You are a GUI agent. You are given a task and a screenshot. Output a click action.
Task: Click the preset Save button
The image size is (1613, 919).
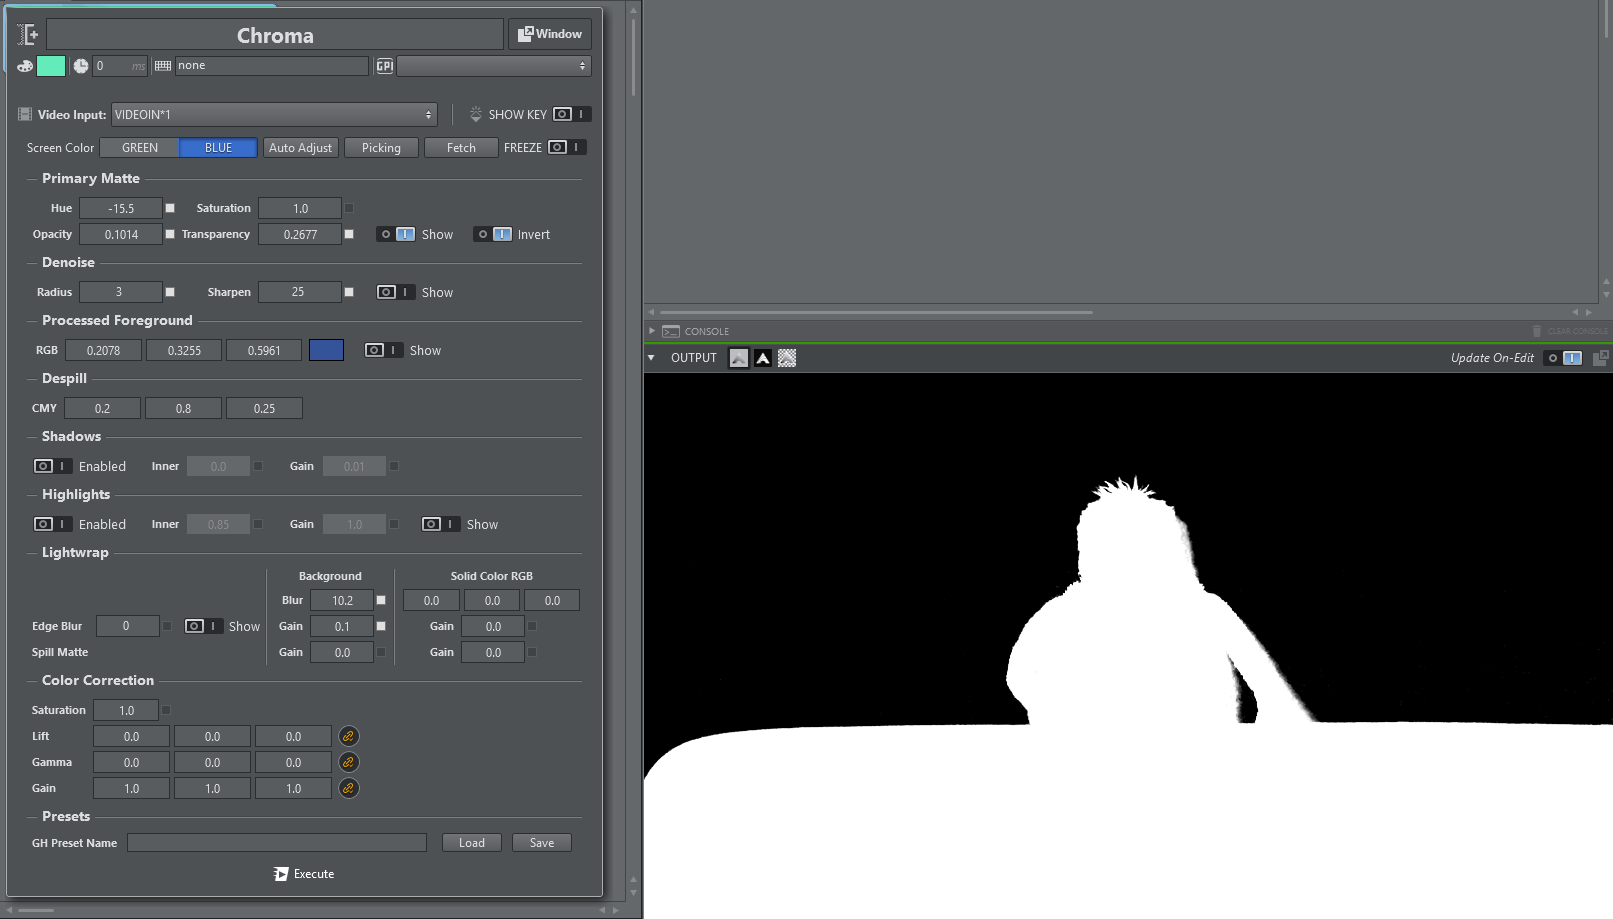pos(542,843)
